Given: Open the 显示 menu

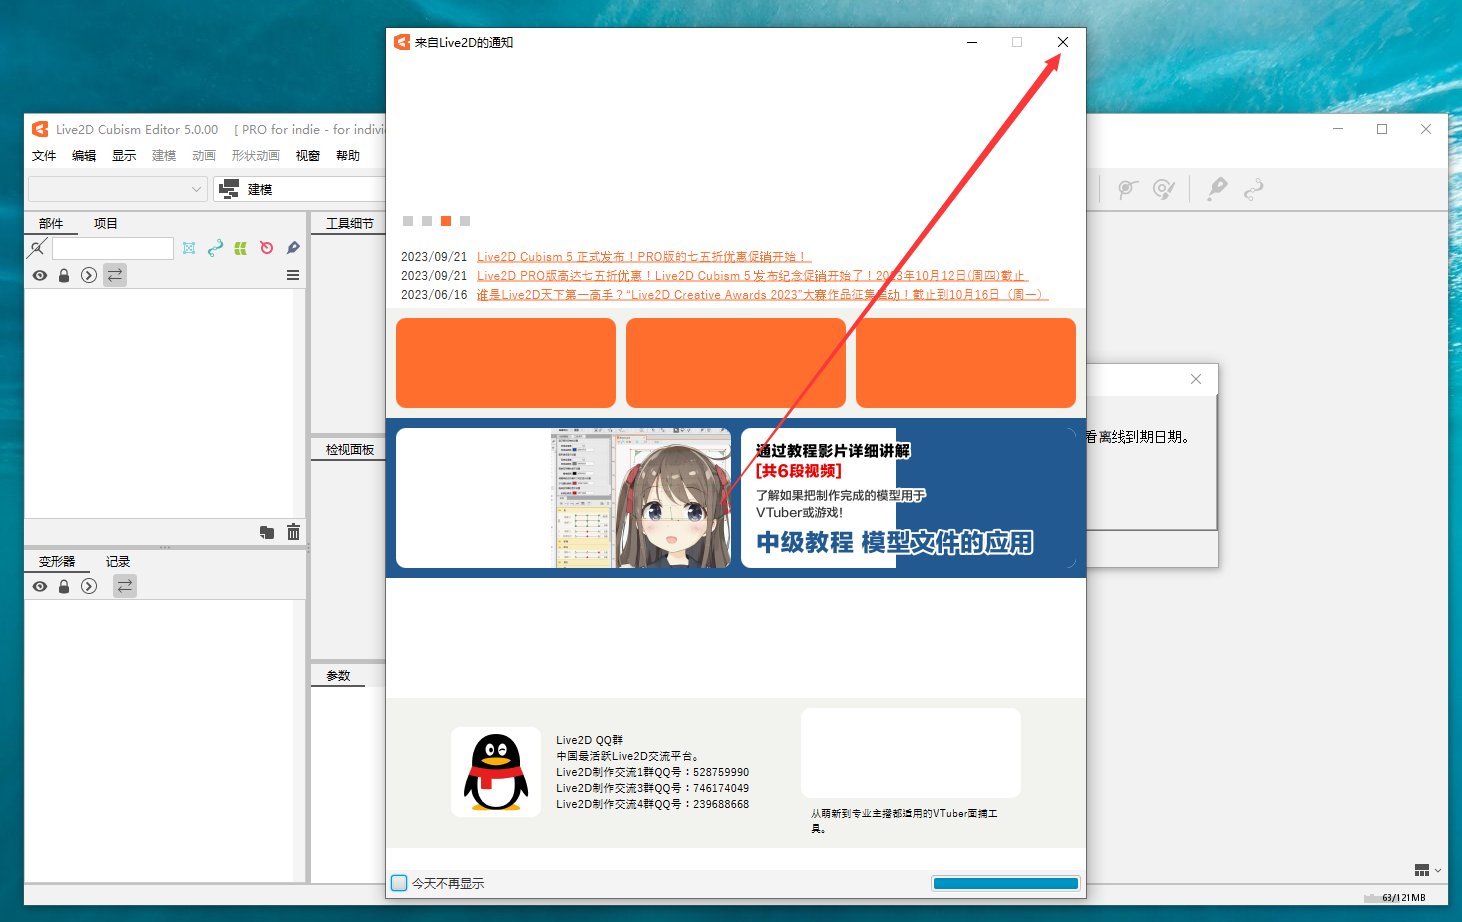Looking at the screenshot, I should pos(124,156).
